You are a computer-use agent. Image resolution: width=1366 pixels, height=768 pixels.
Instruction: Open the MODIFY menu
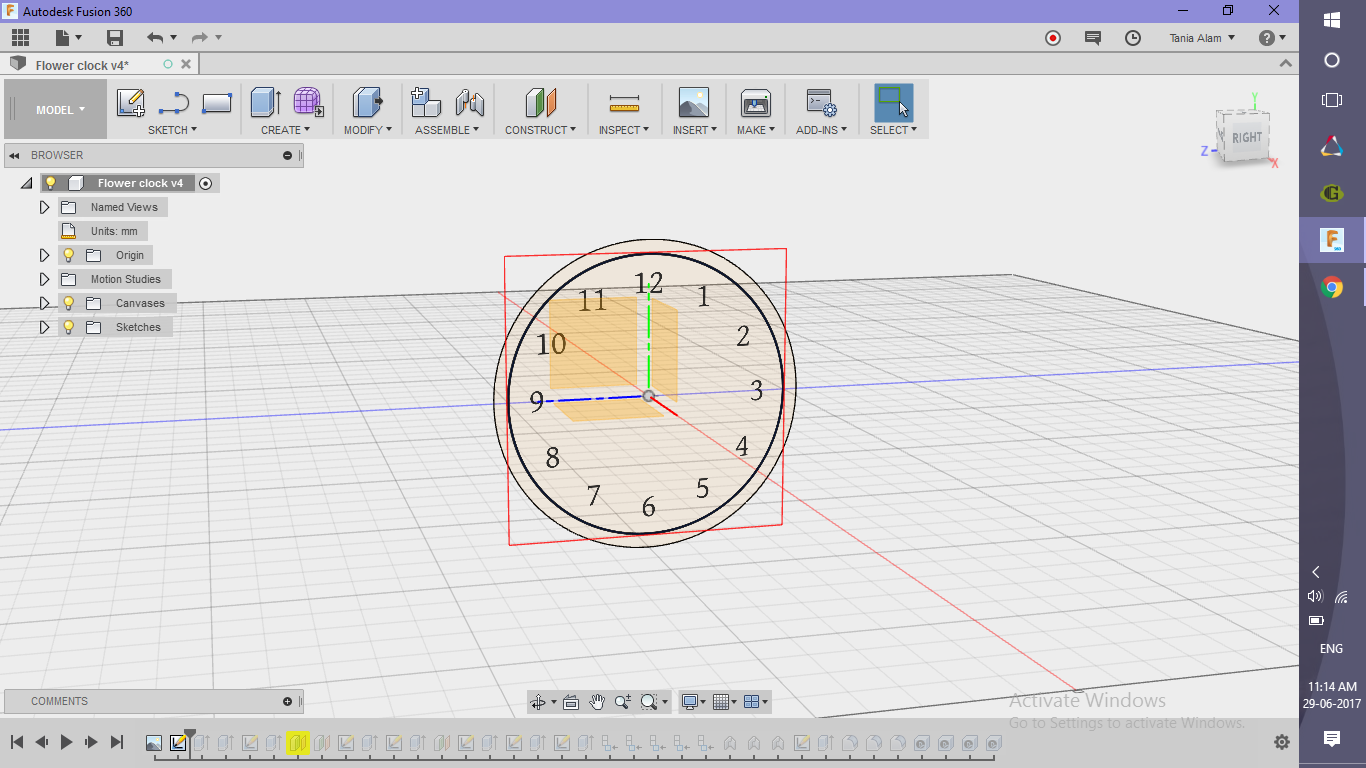pos(367,130)
